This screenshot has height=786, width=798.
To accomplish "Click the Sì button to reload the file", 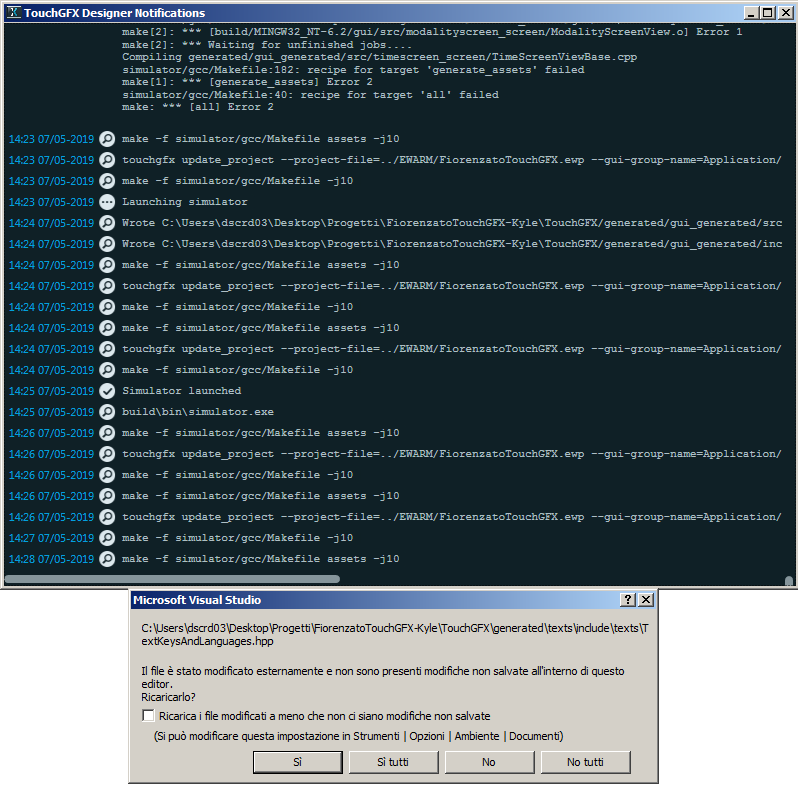I will coord(298,762).
